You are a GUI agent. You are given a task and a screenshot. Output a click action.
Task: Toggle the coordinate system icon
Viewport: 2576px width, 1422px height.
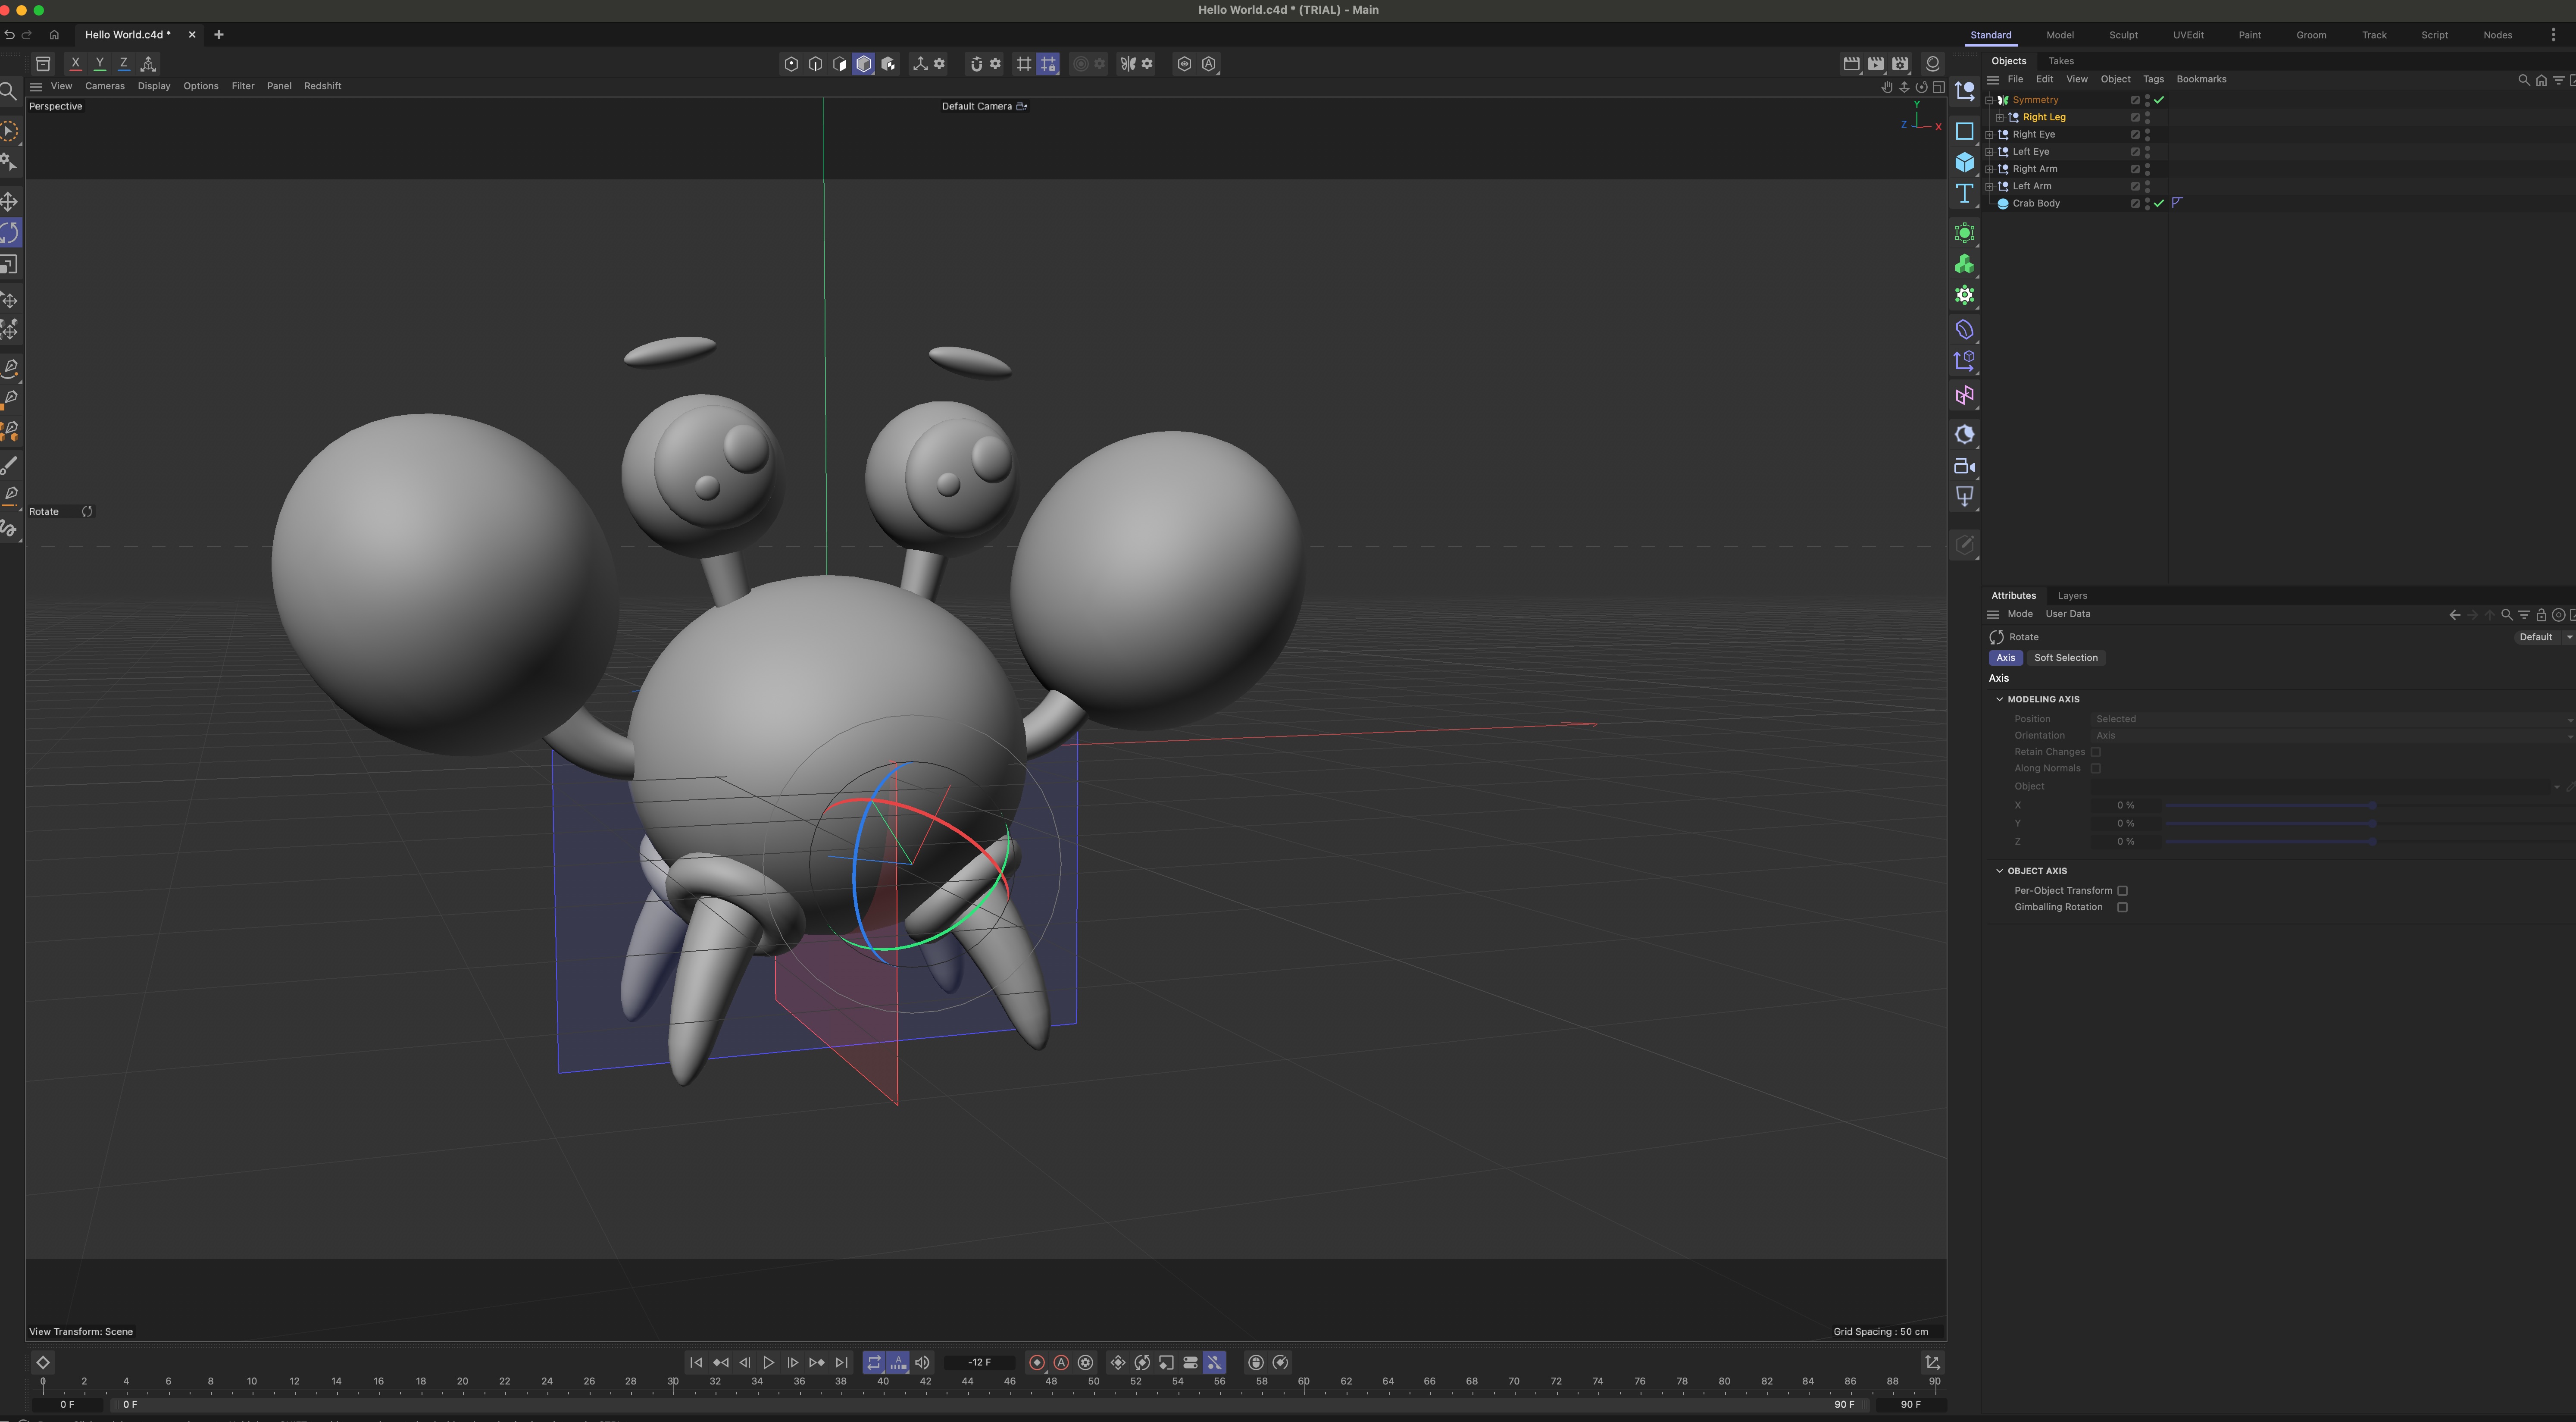click(x=148, y=63)
